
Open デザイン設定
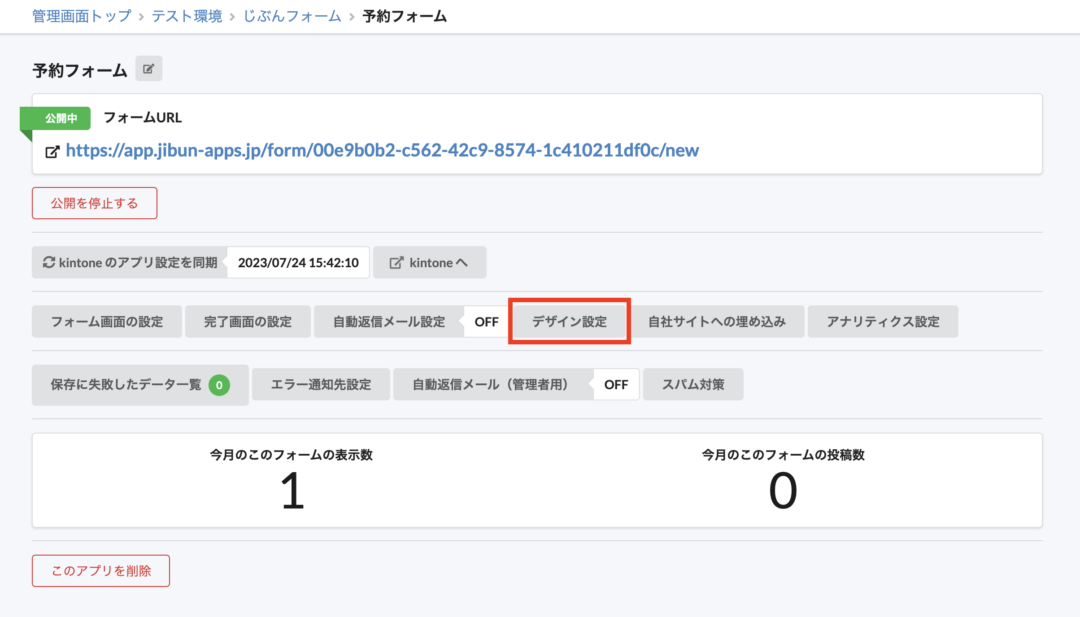(x=569, y=321)
